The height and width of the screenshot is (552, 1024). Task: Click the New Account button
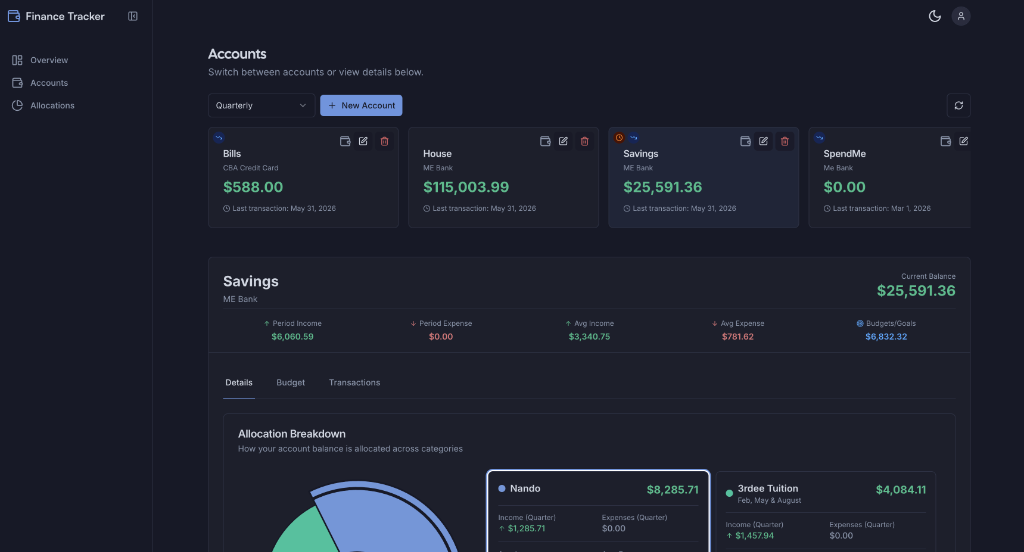tap(361, 105)
